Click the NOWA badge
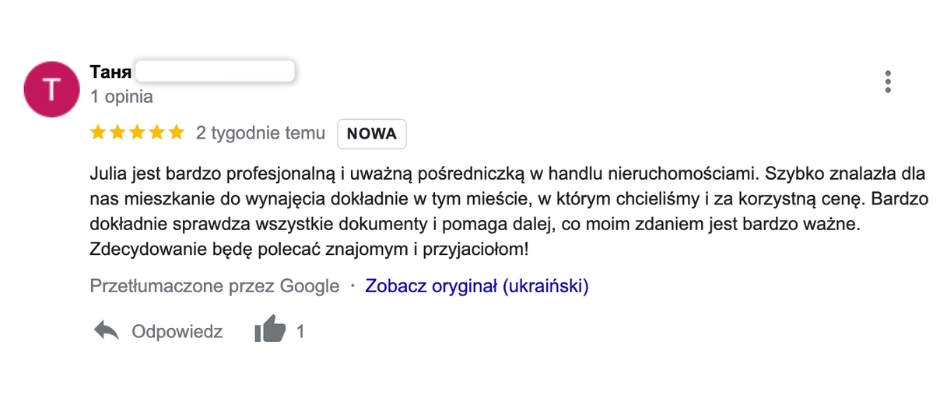Image resolution: width=940 pixels, height=400 pixels. point(372,134)
